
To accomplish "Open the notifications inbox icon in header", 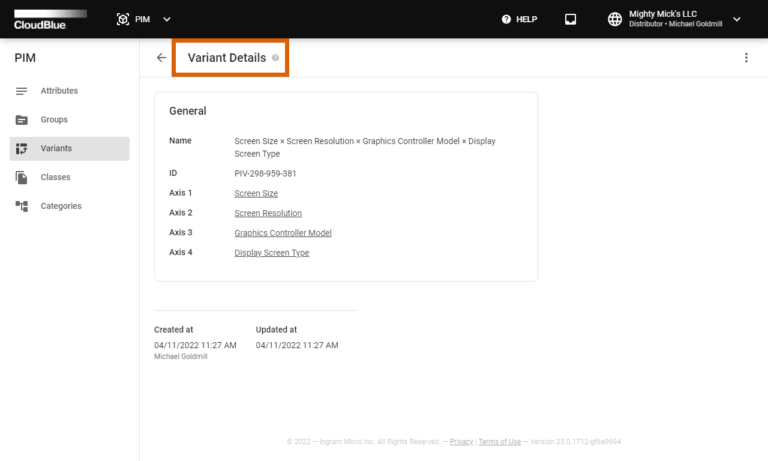I will 570,19.
